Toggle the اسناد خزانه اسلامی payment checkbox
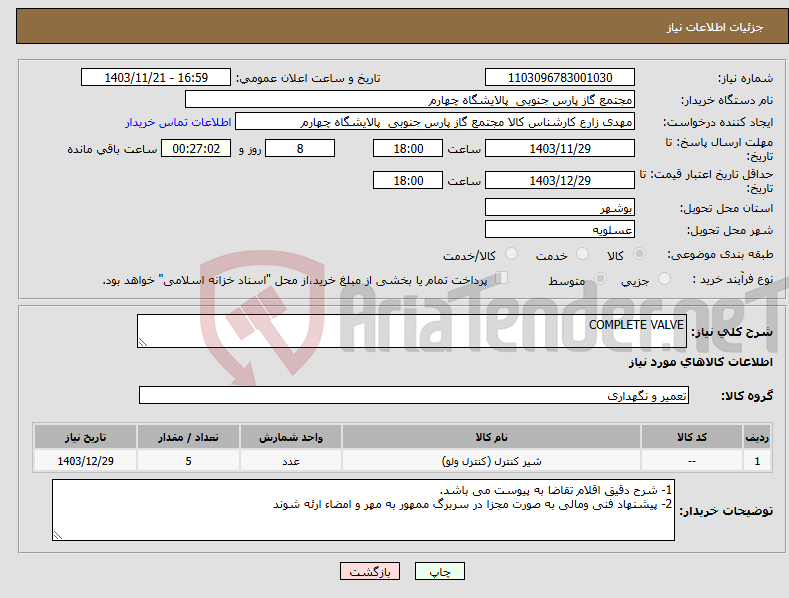The image size is (789, 598). (x=502, y=277)
